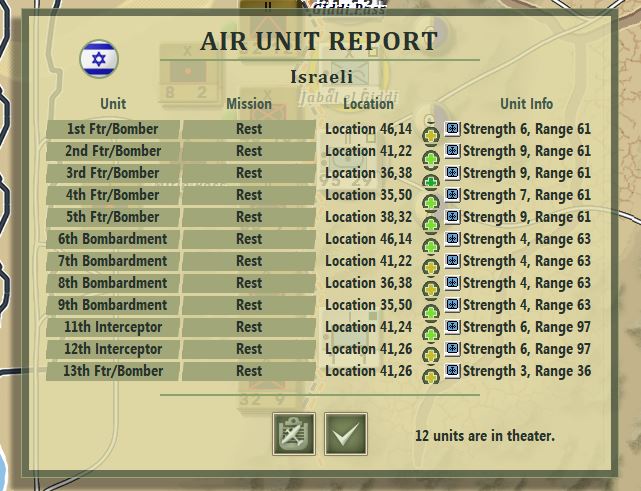
Task: Click 'Strength 3, Range 36' text
Action: [x=527, y=371]
